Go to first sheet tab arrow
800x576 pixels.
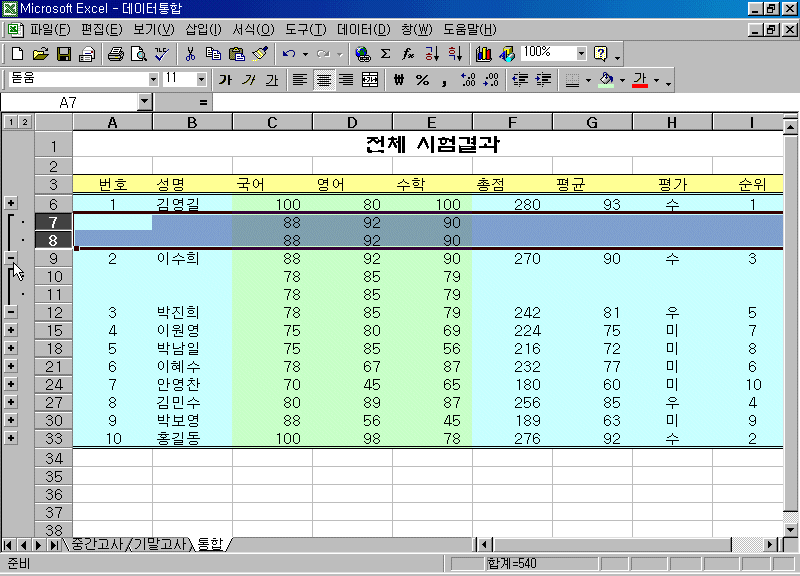click(8, 545)
